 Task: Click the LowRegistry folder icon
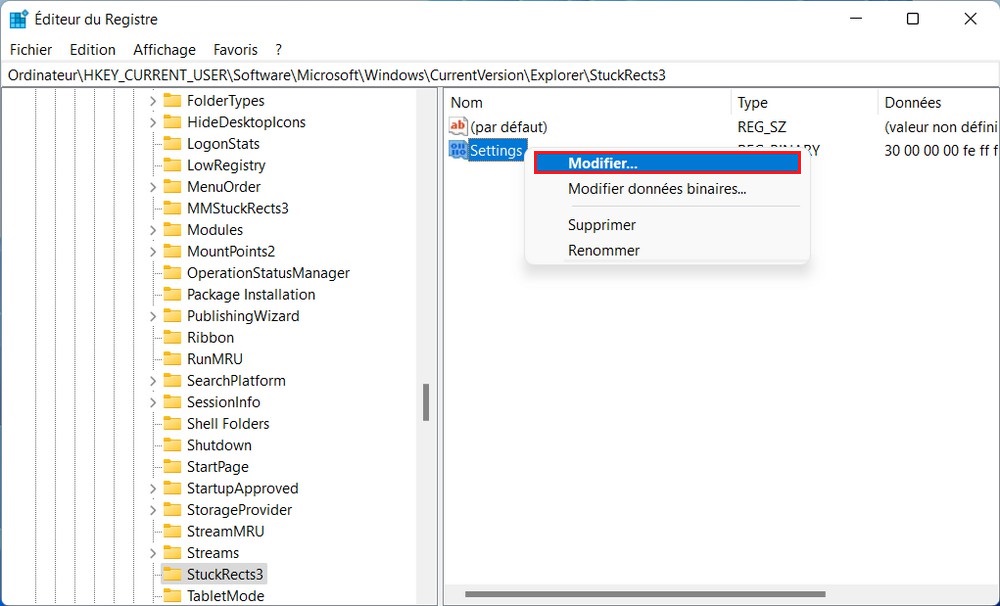click(172, 165)
